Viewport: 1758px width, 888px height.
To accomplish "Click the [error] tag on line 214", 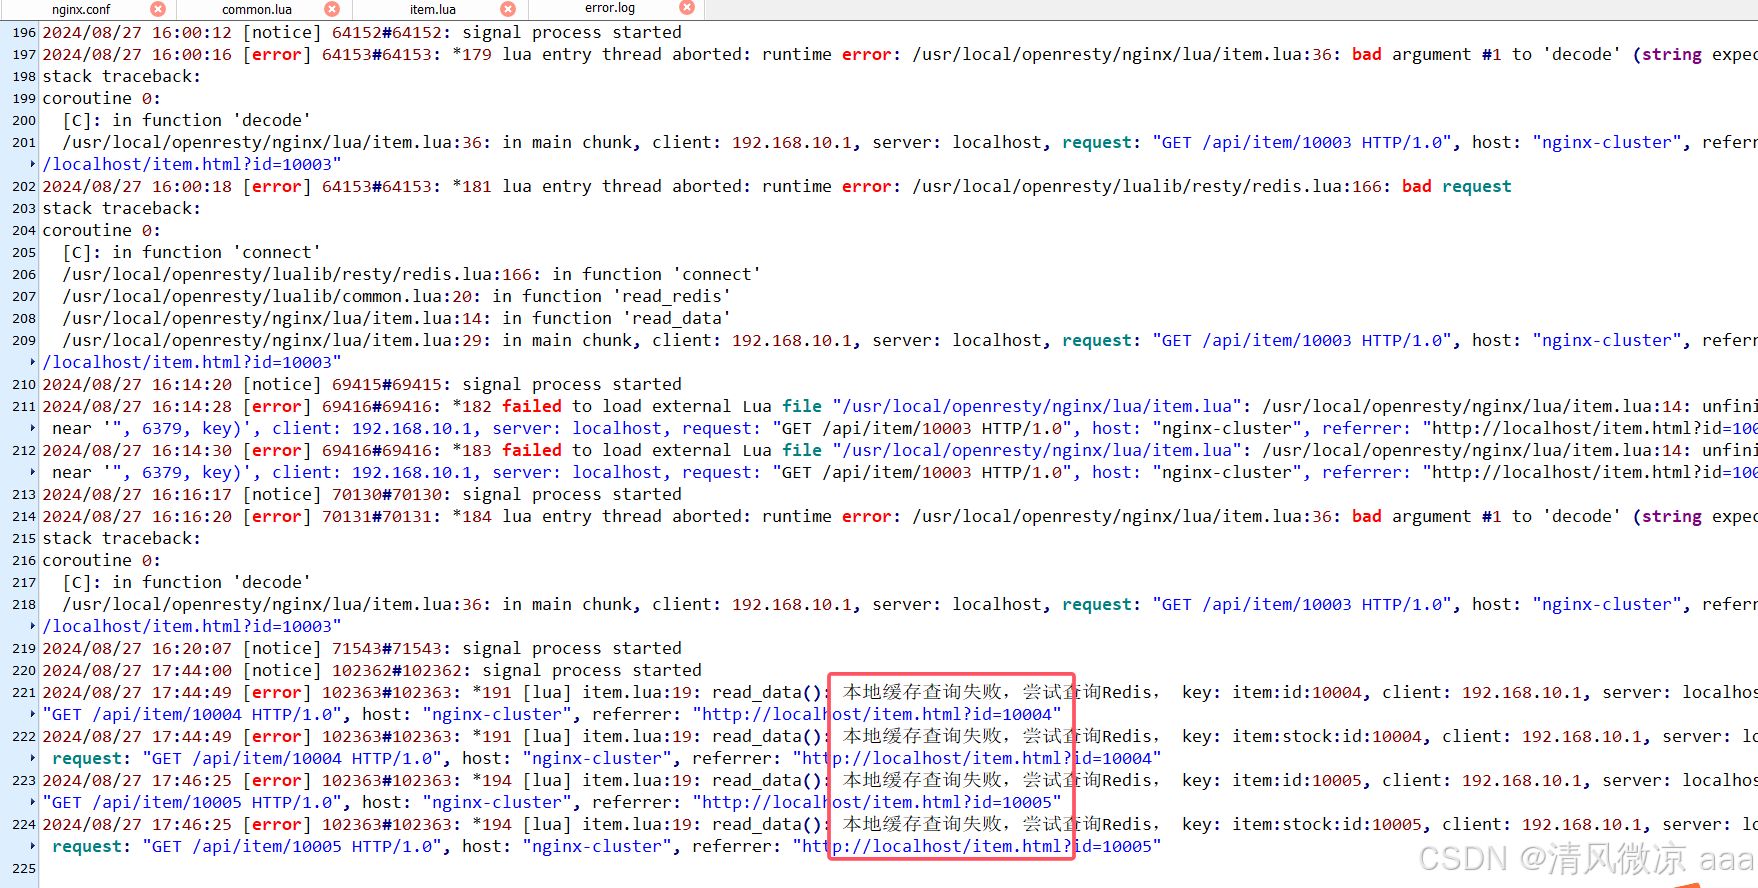I will click(277, 517).
